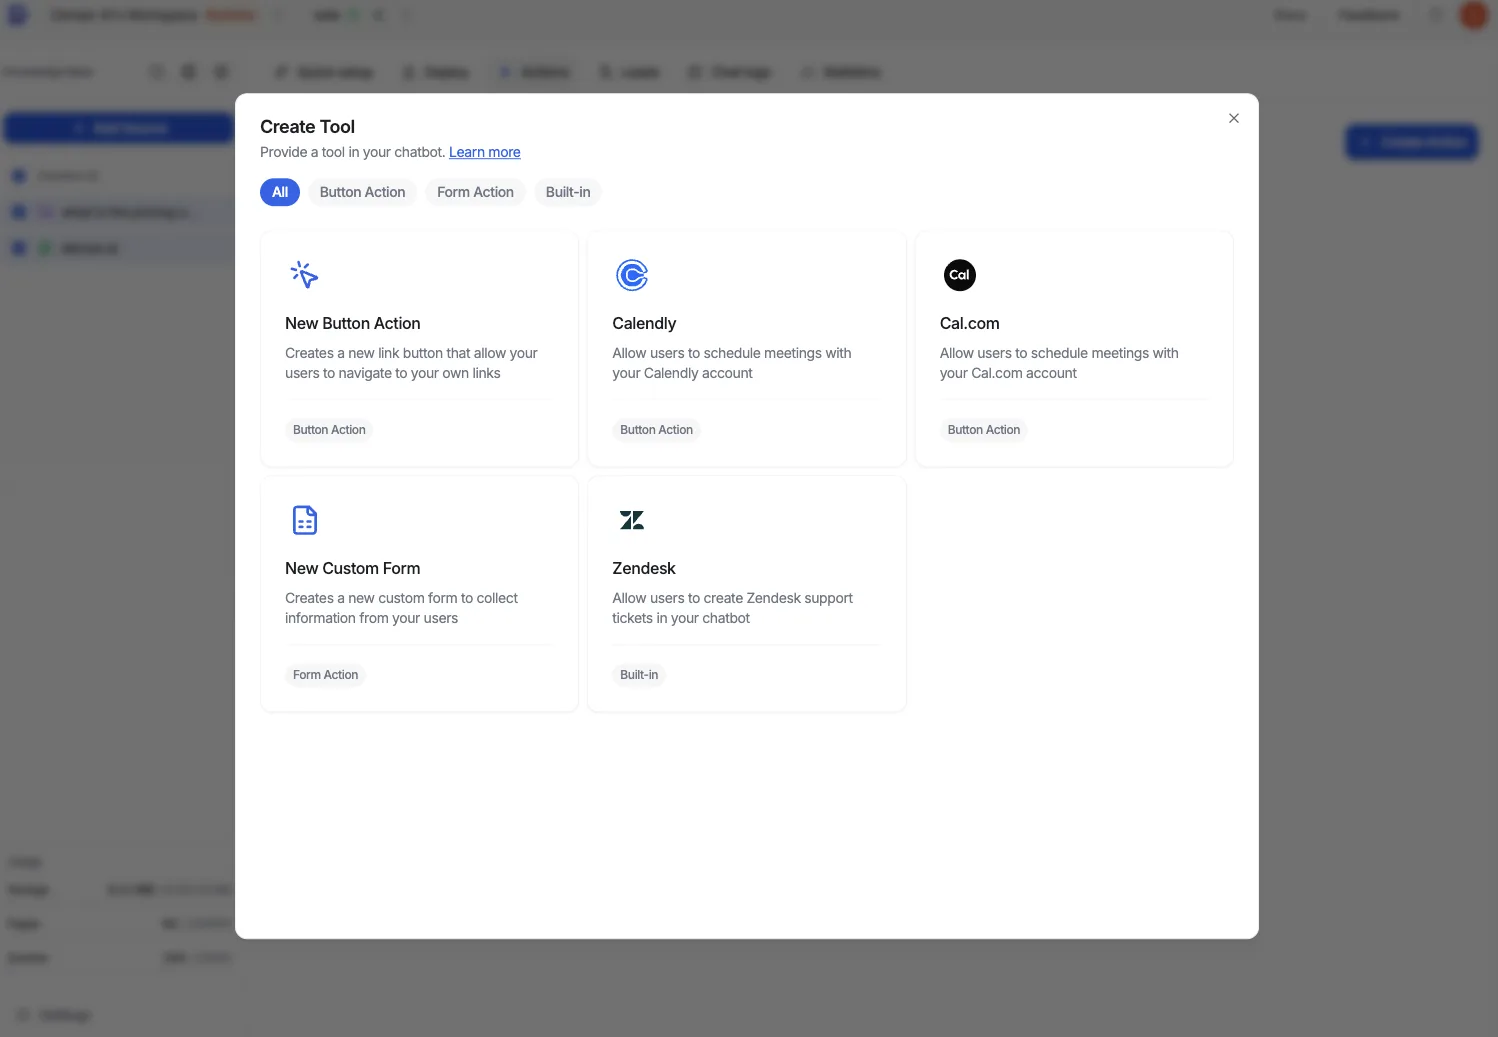Click the app logo in top left corner
Viewport: 1498px width, 1037px height.
coord(18,15)
